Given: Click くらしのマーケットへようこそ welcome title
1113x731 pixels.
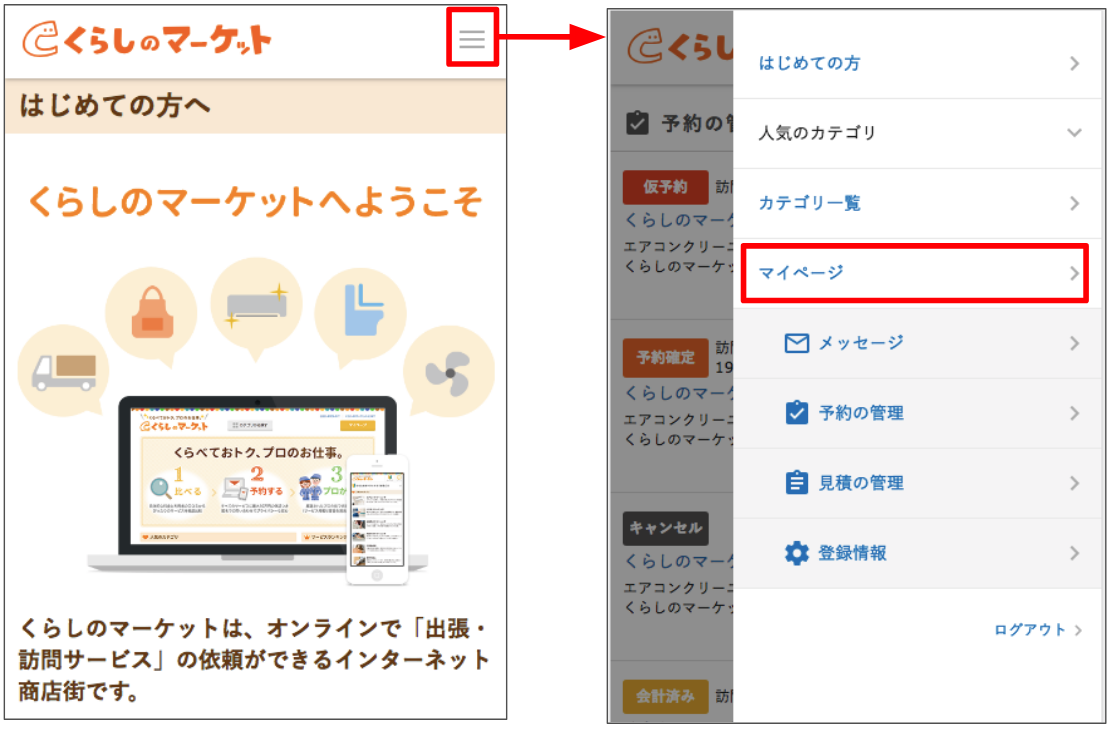Looking at the screenshot, I should [255, 202].
